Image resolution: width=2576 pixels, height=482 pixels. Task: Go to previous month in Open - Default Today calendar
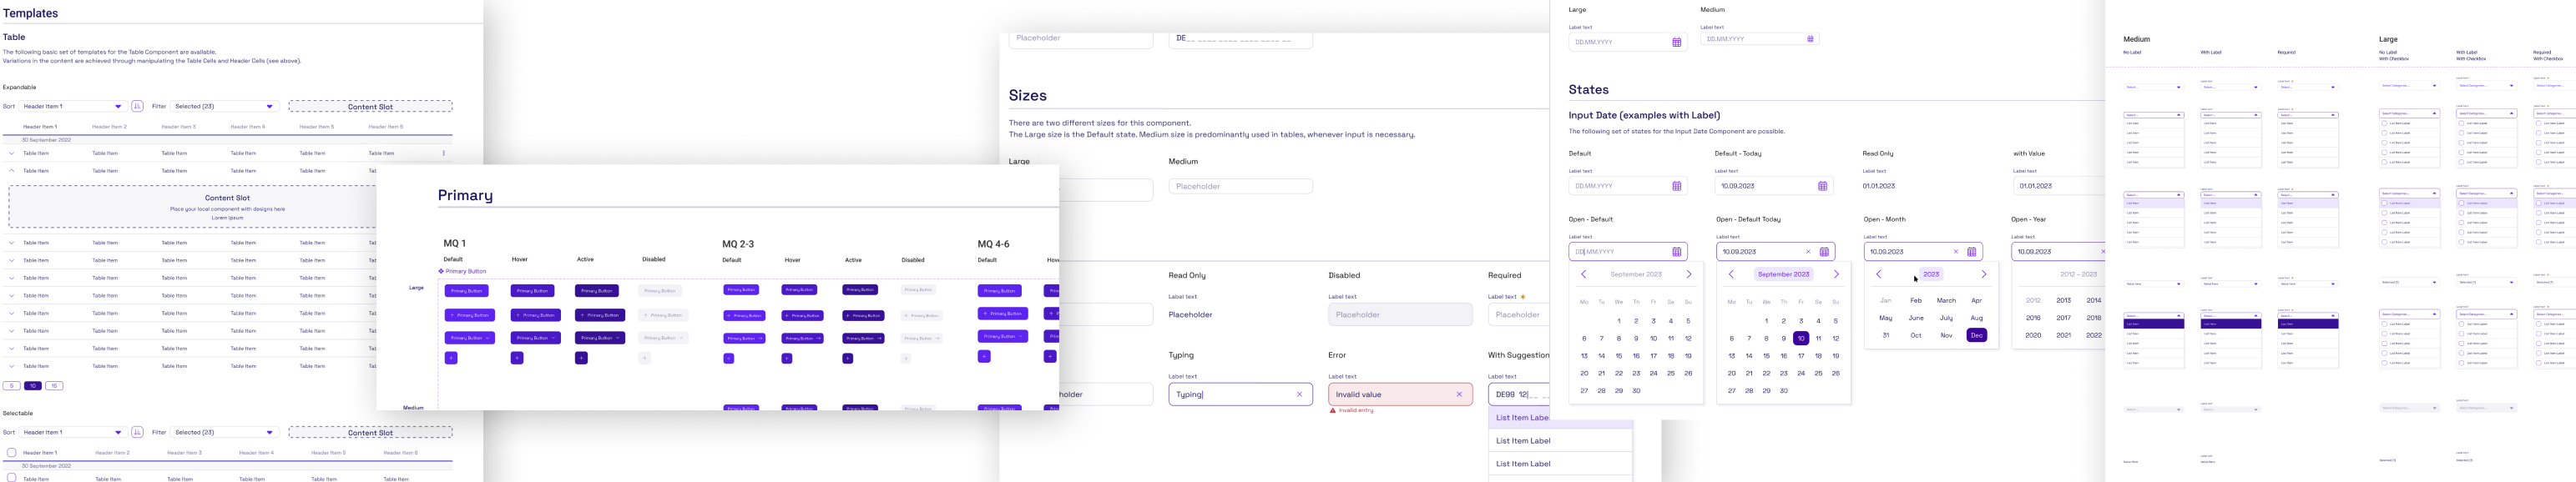[1731, 274]
